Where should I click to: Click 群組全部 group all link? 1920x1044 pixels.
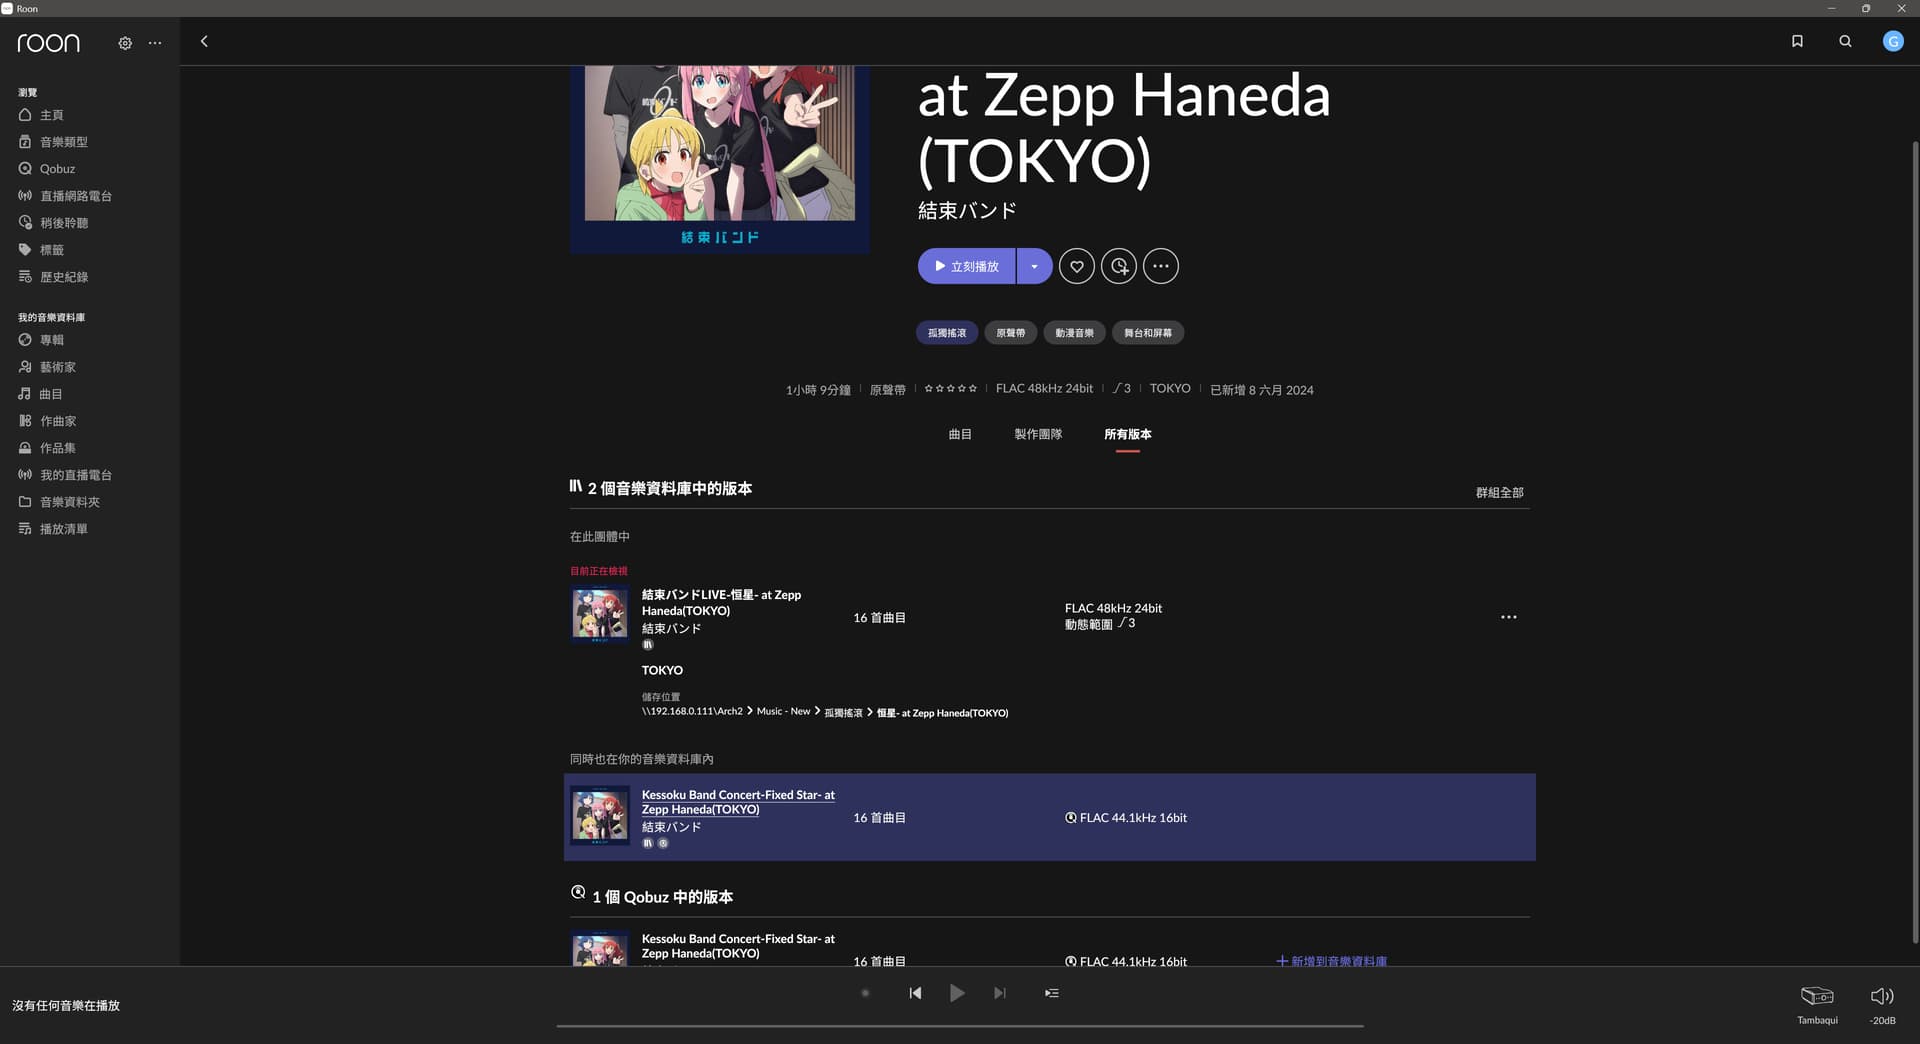tap(1500, 493)
